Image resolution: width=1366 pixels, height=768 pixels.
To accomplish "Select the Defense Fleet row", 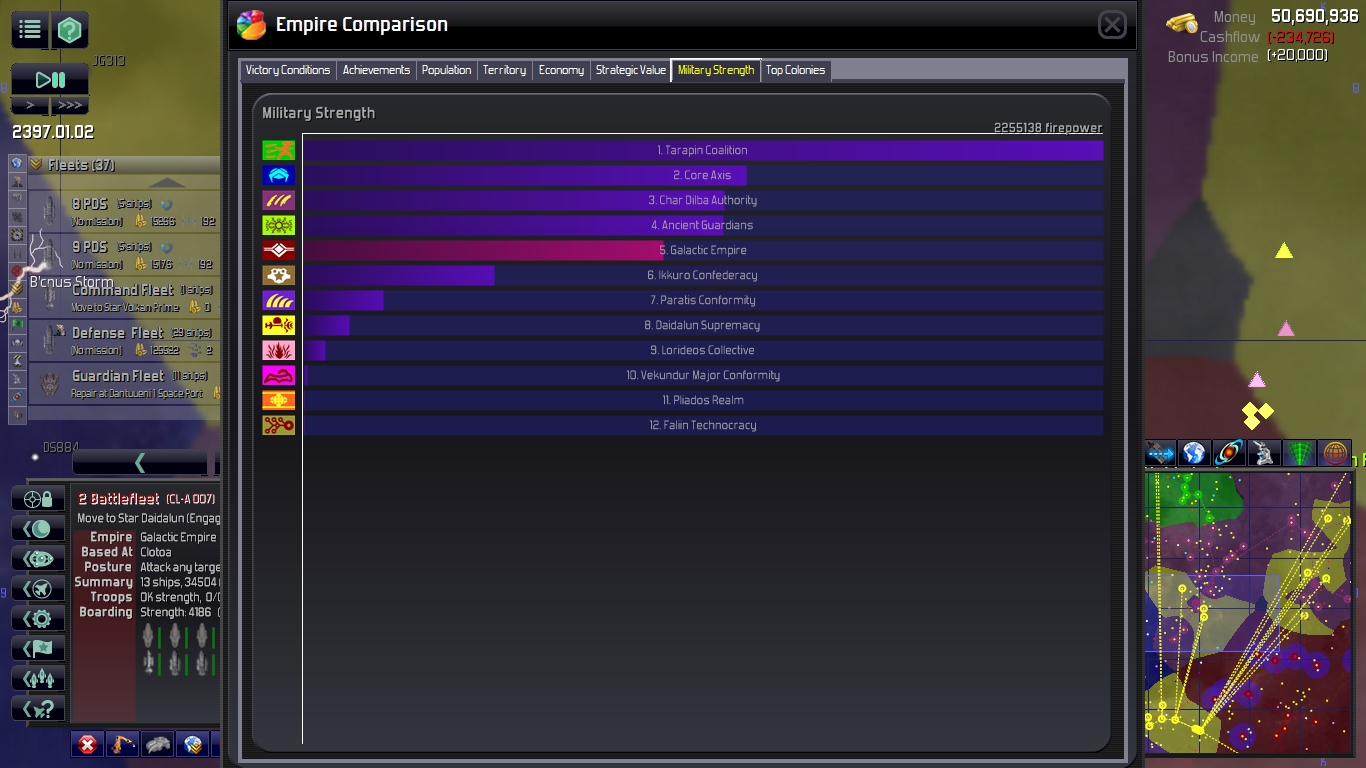I will coord(124,341).
